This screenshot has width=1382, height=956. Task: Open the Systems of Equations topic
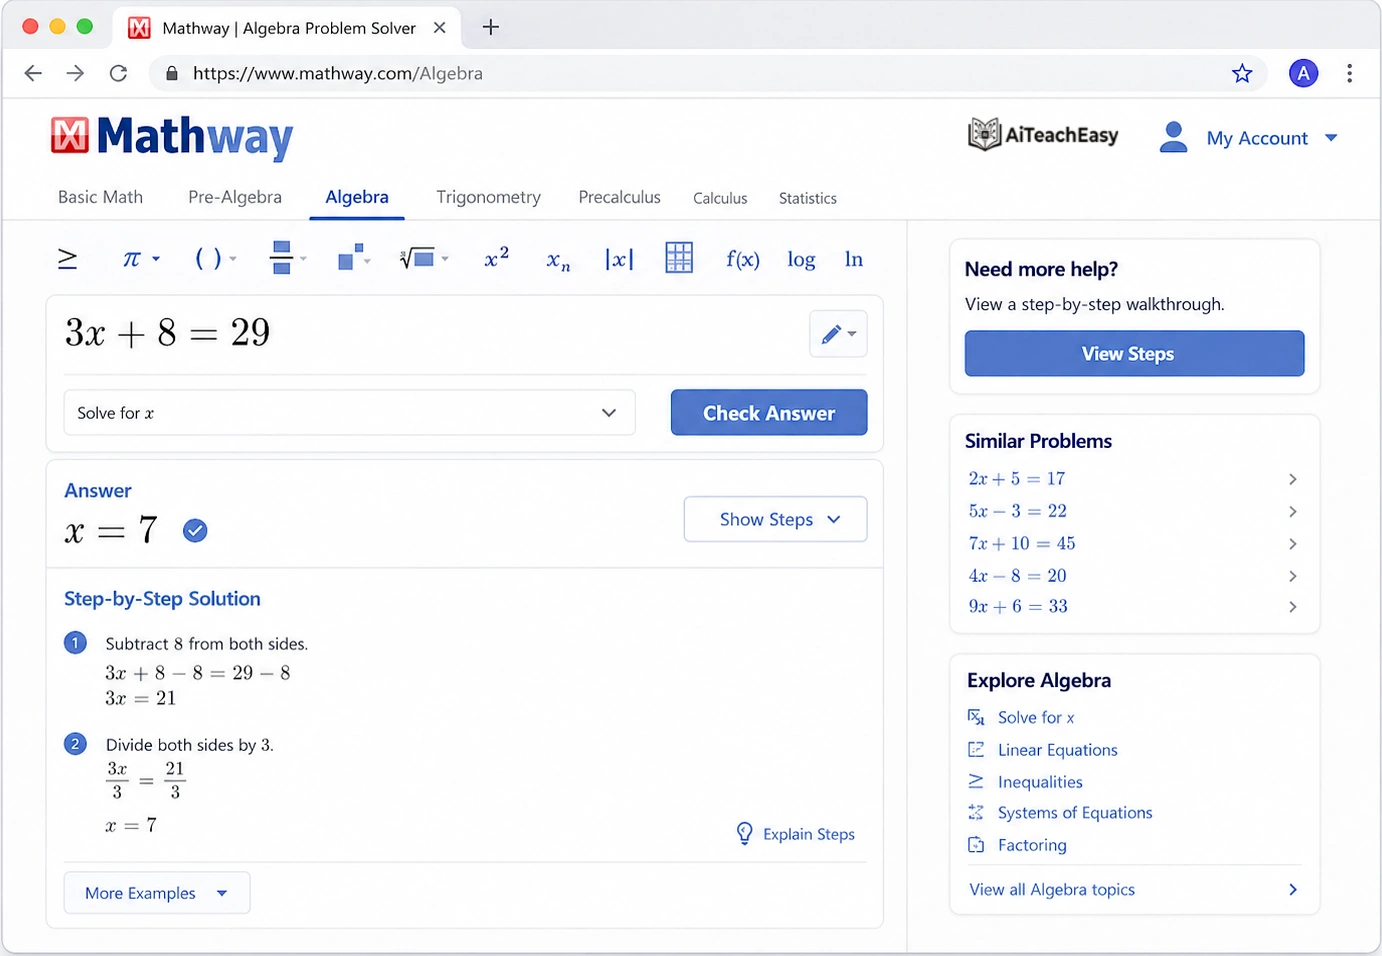(1075, 813)
